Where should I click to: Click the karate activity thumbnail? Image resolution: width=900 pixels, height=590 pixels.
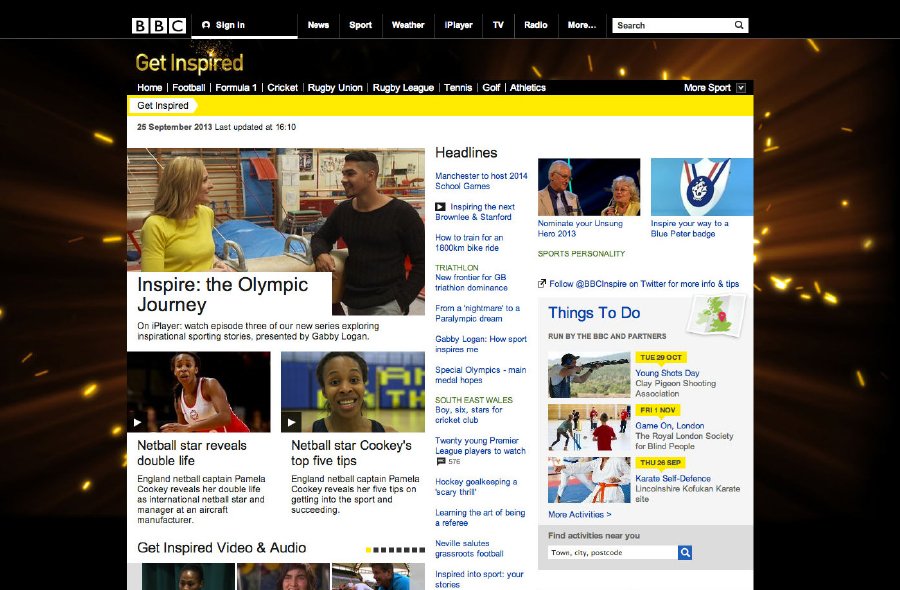pyautogui.click(x=589, y=480)
